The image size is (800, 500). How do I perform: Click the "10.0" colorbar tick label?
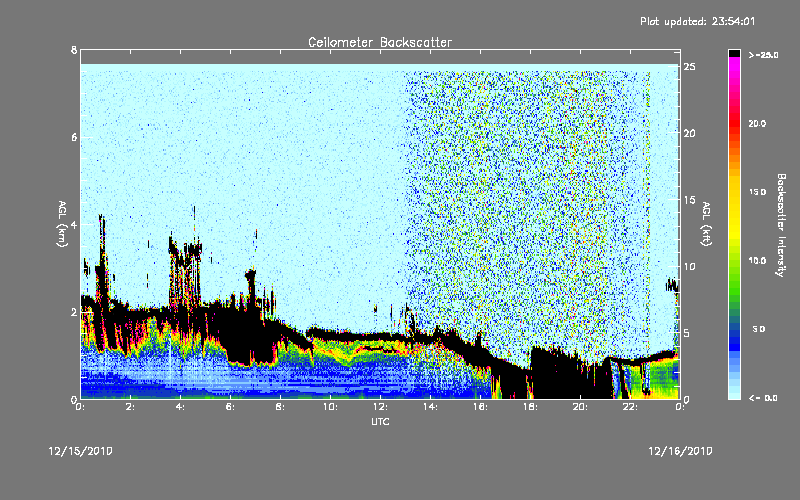pyautogui.click(x=757, y=261)
